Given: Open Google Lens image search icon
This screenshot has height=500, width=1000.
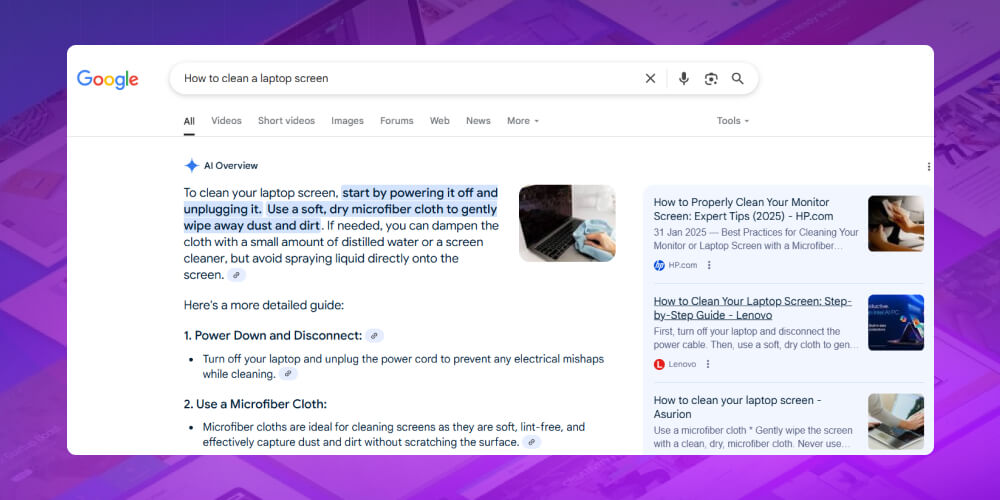Looking at the screenshot, I should click(711, 78).
